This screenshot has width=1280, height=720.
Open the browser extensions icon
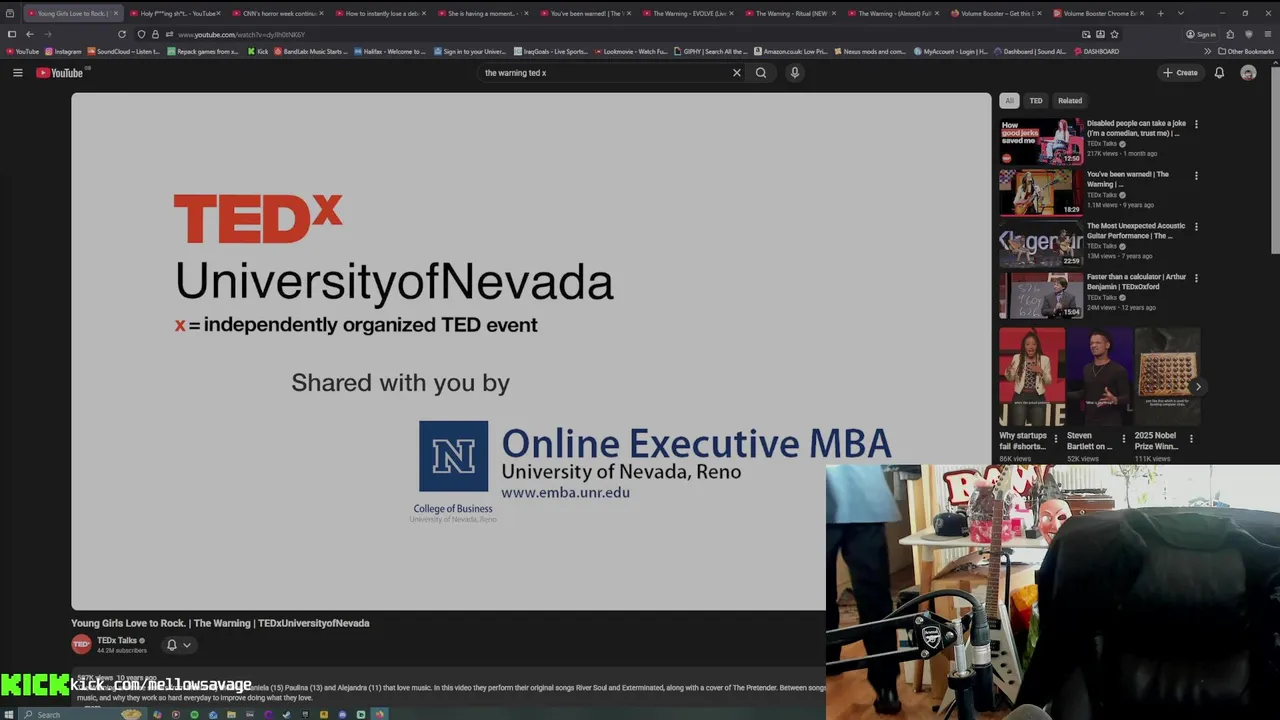(x=1230, y=34)
